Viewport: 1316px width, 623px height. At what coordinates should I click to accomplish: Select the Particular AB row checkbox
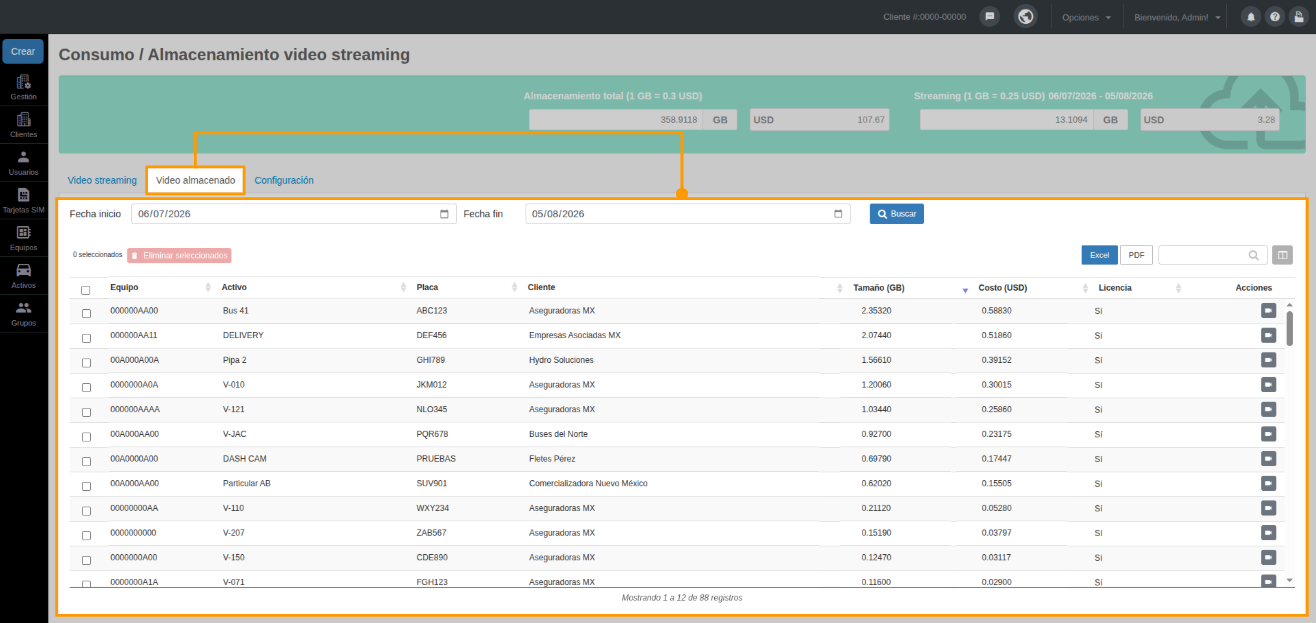86,486
